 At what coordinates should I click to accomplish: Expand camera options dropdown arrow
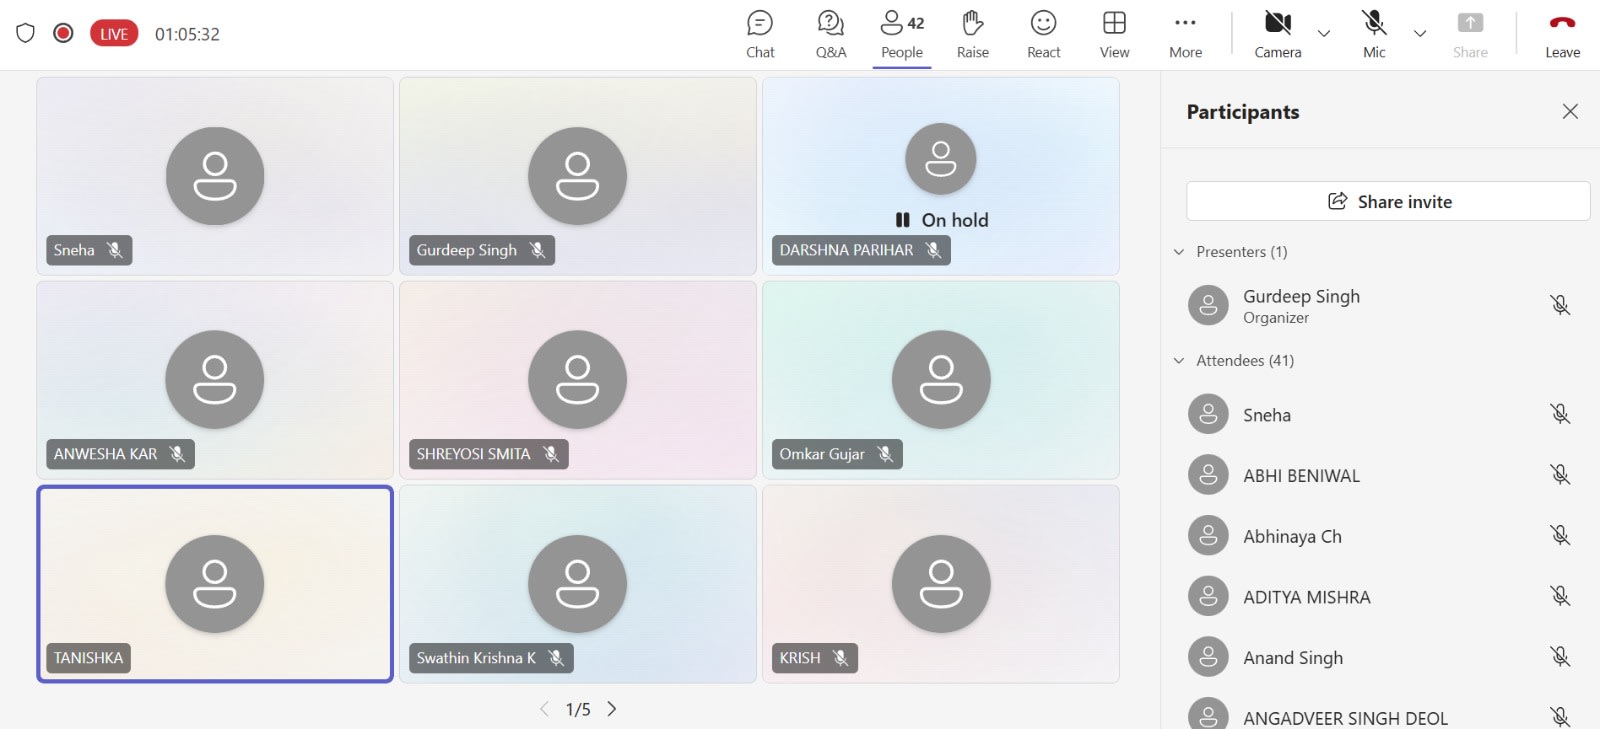tap(1324, 34)
